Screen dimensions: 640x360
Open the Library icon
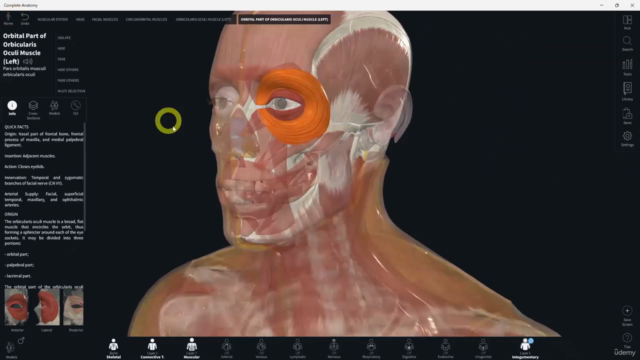[627, 91]
